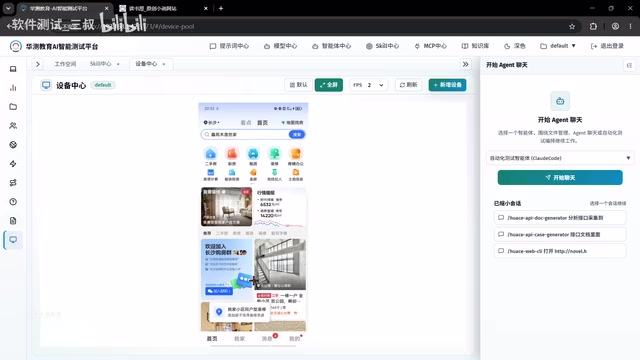Bookmark this page with the star icon

(x=572, y=27)
